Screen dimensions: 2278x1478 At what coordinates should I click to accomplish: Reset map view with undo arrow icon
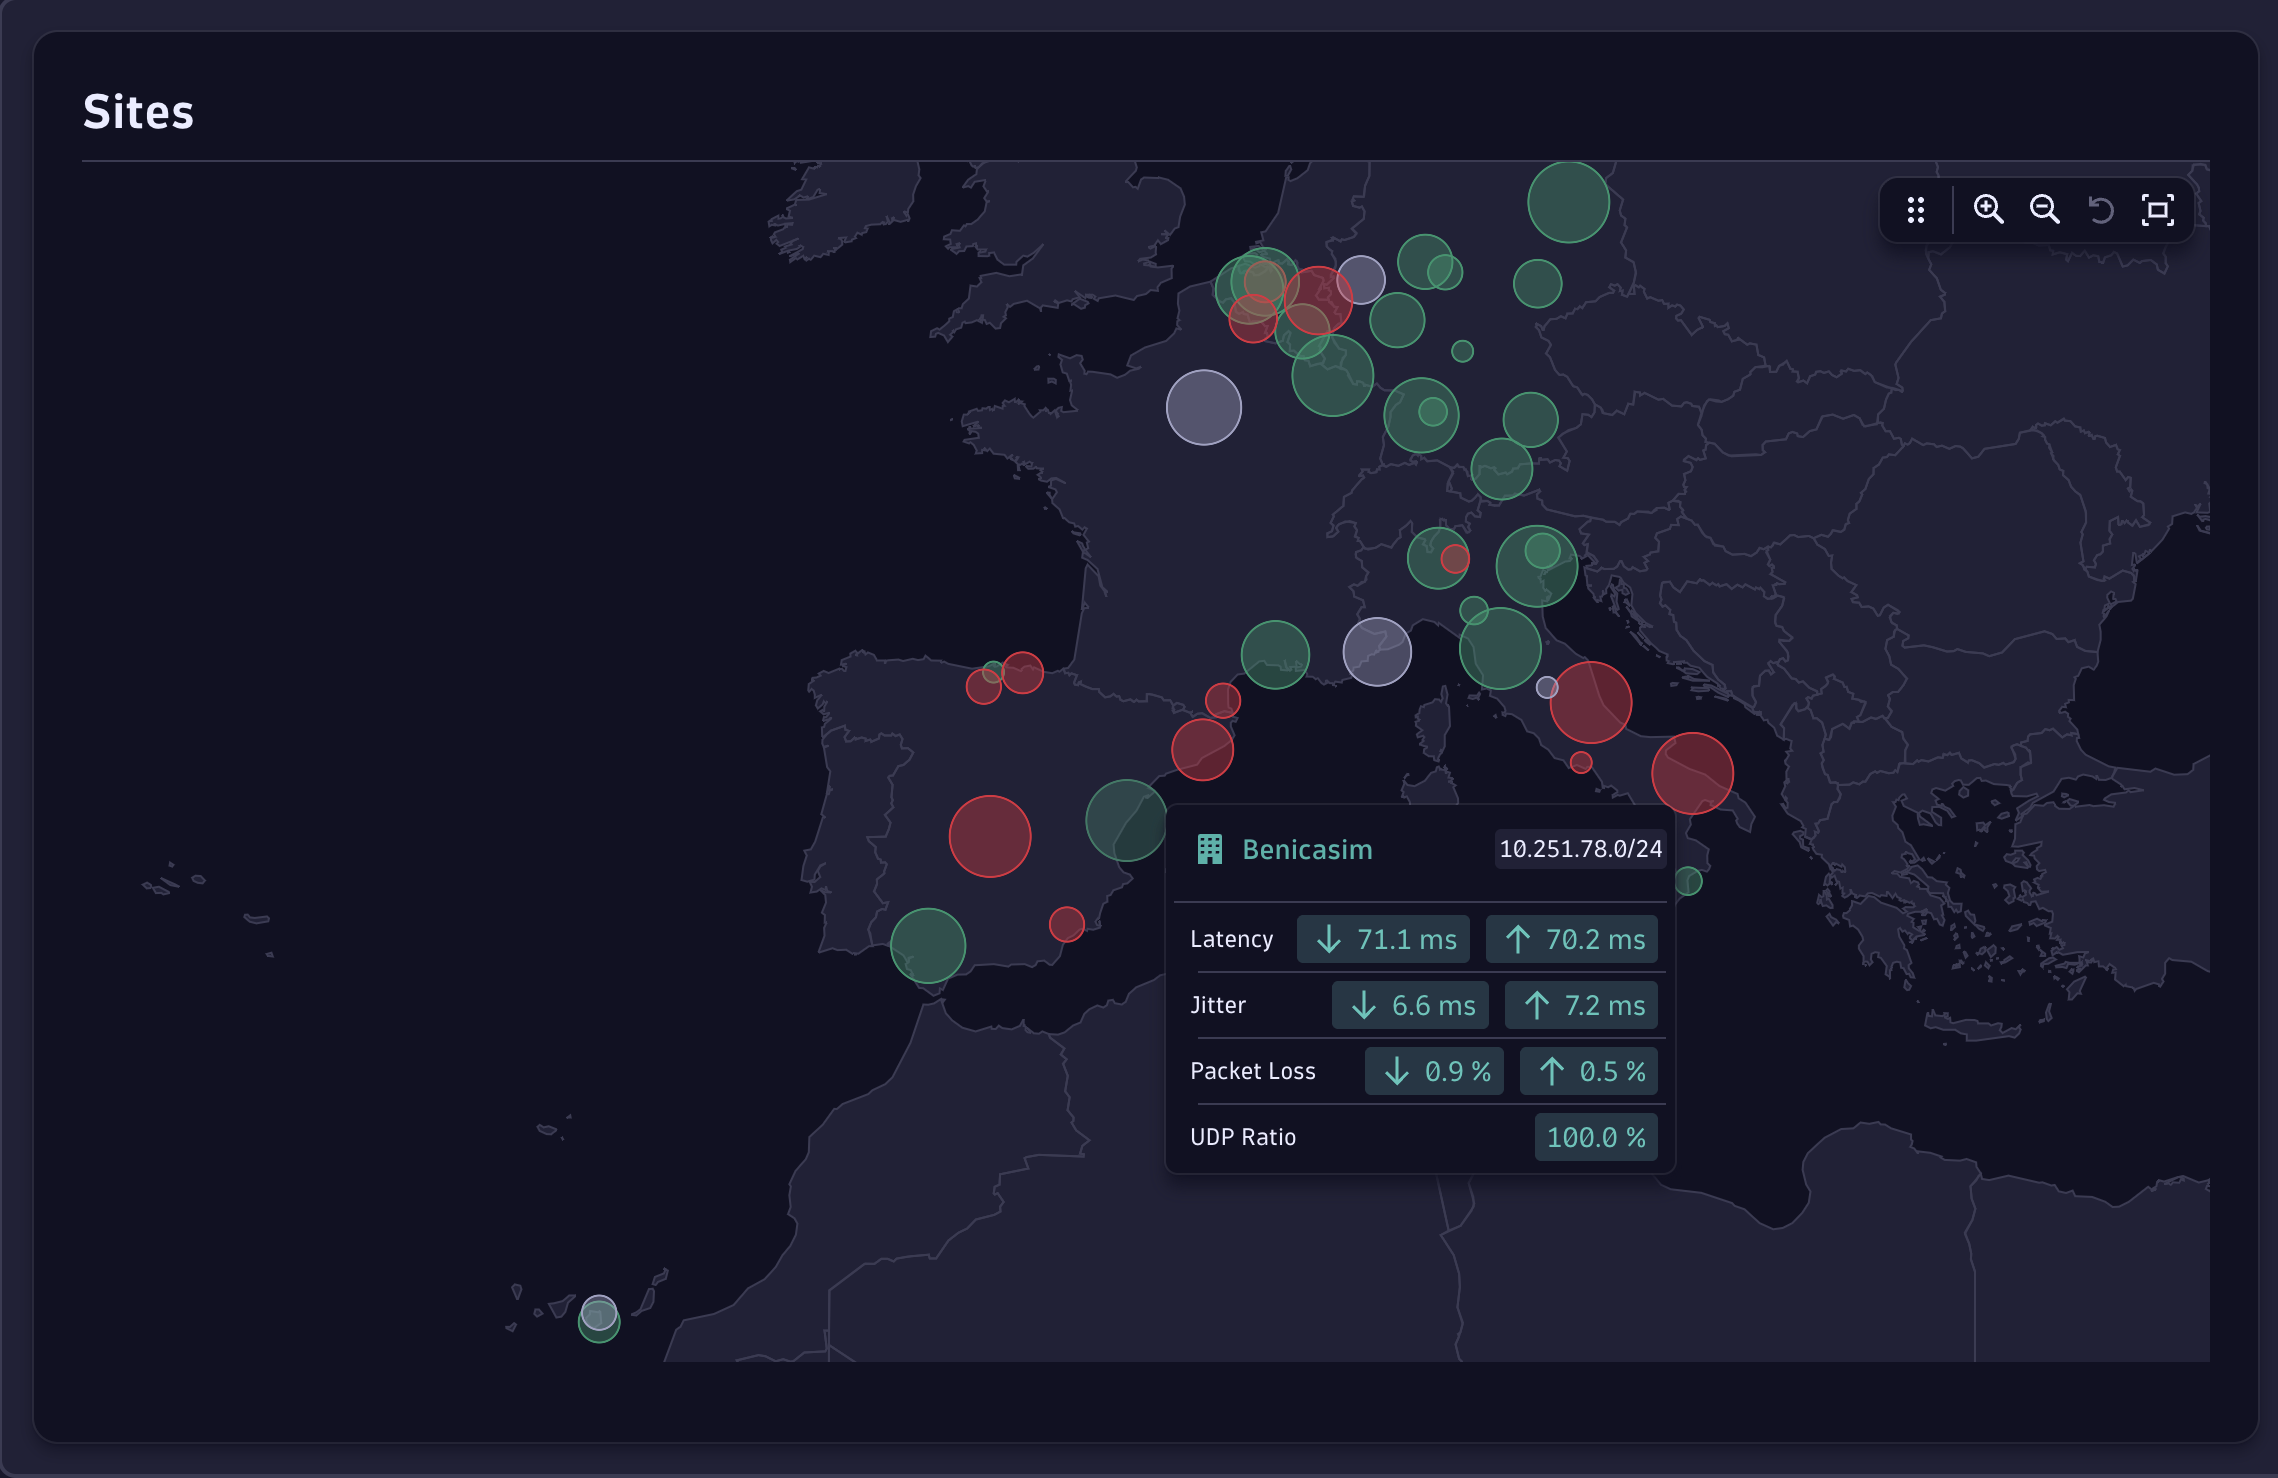pyautogui.click(x=2101, y=210)
